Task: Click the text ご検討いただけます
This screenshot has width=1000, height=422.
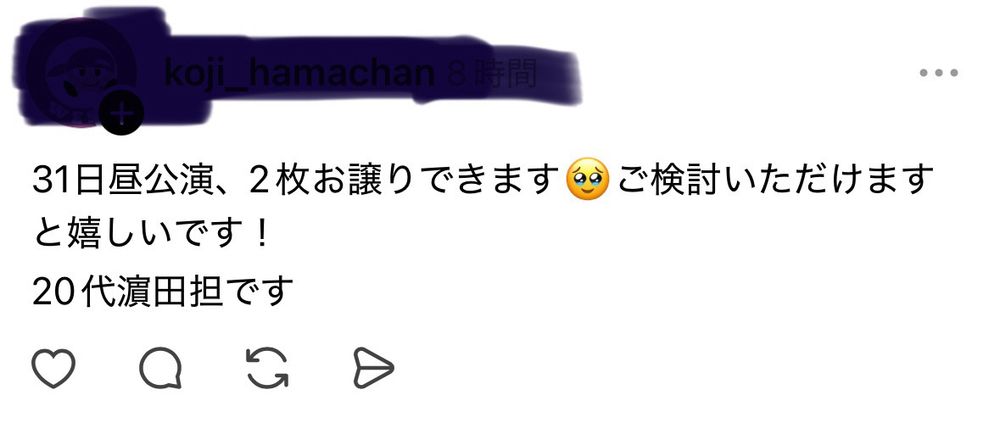Action: 774,180
